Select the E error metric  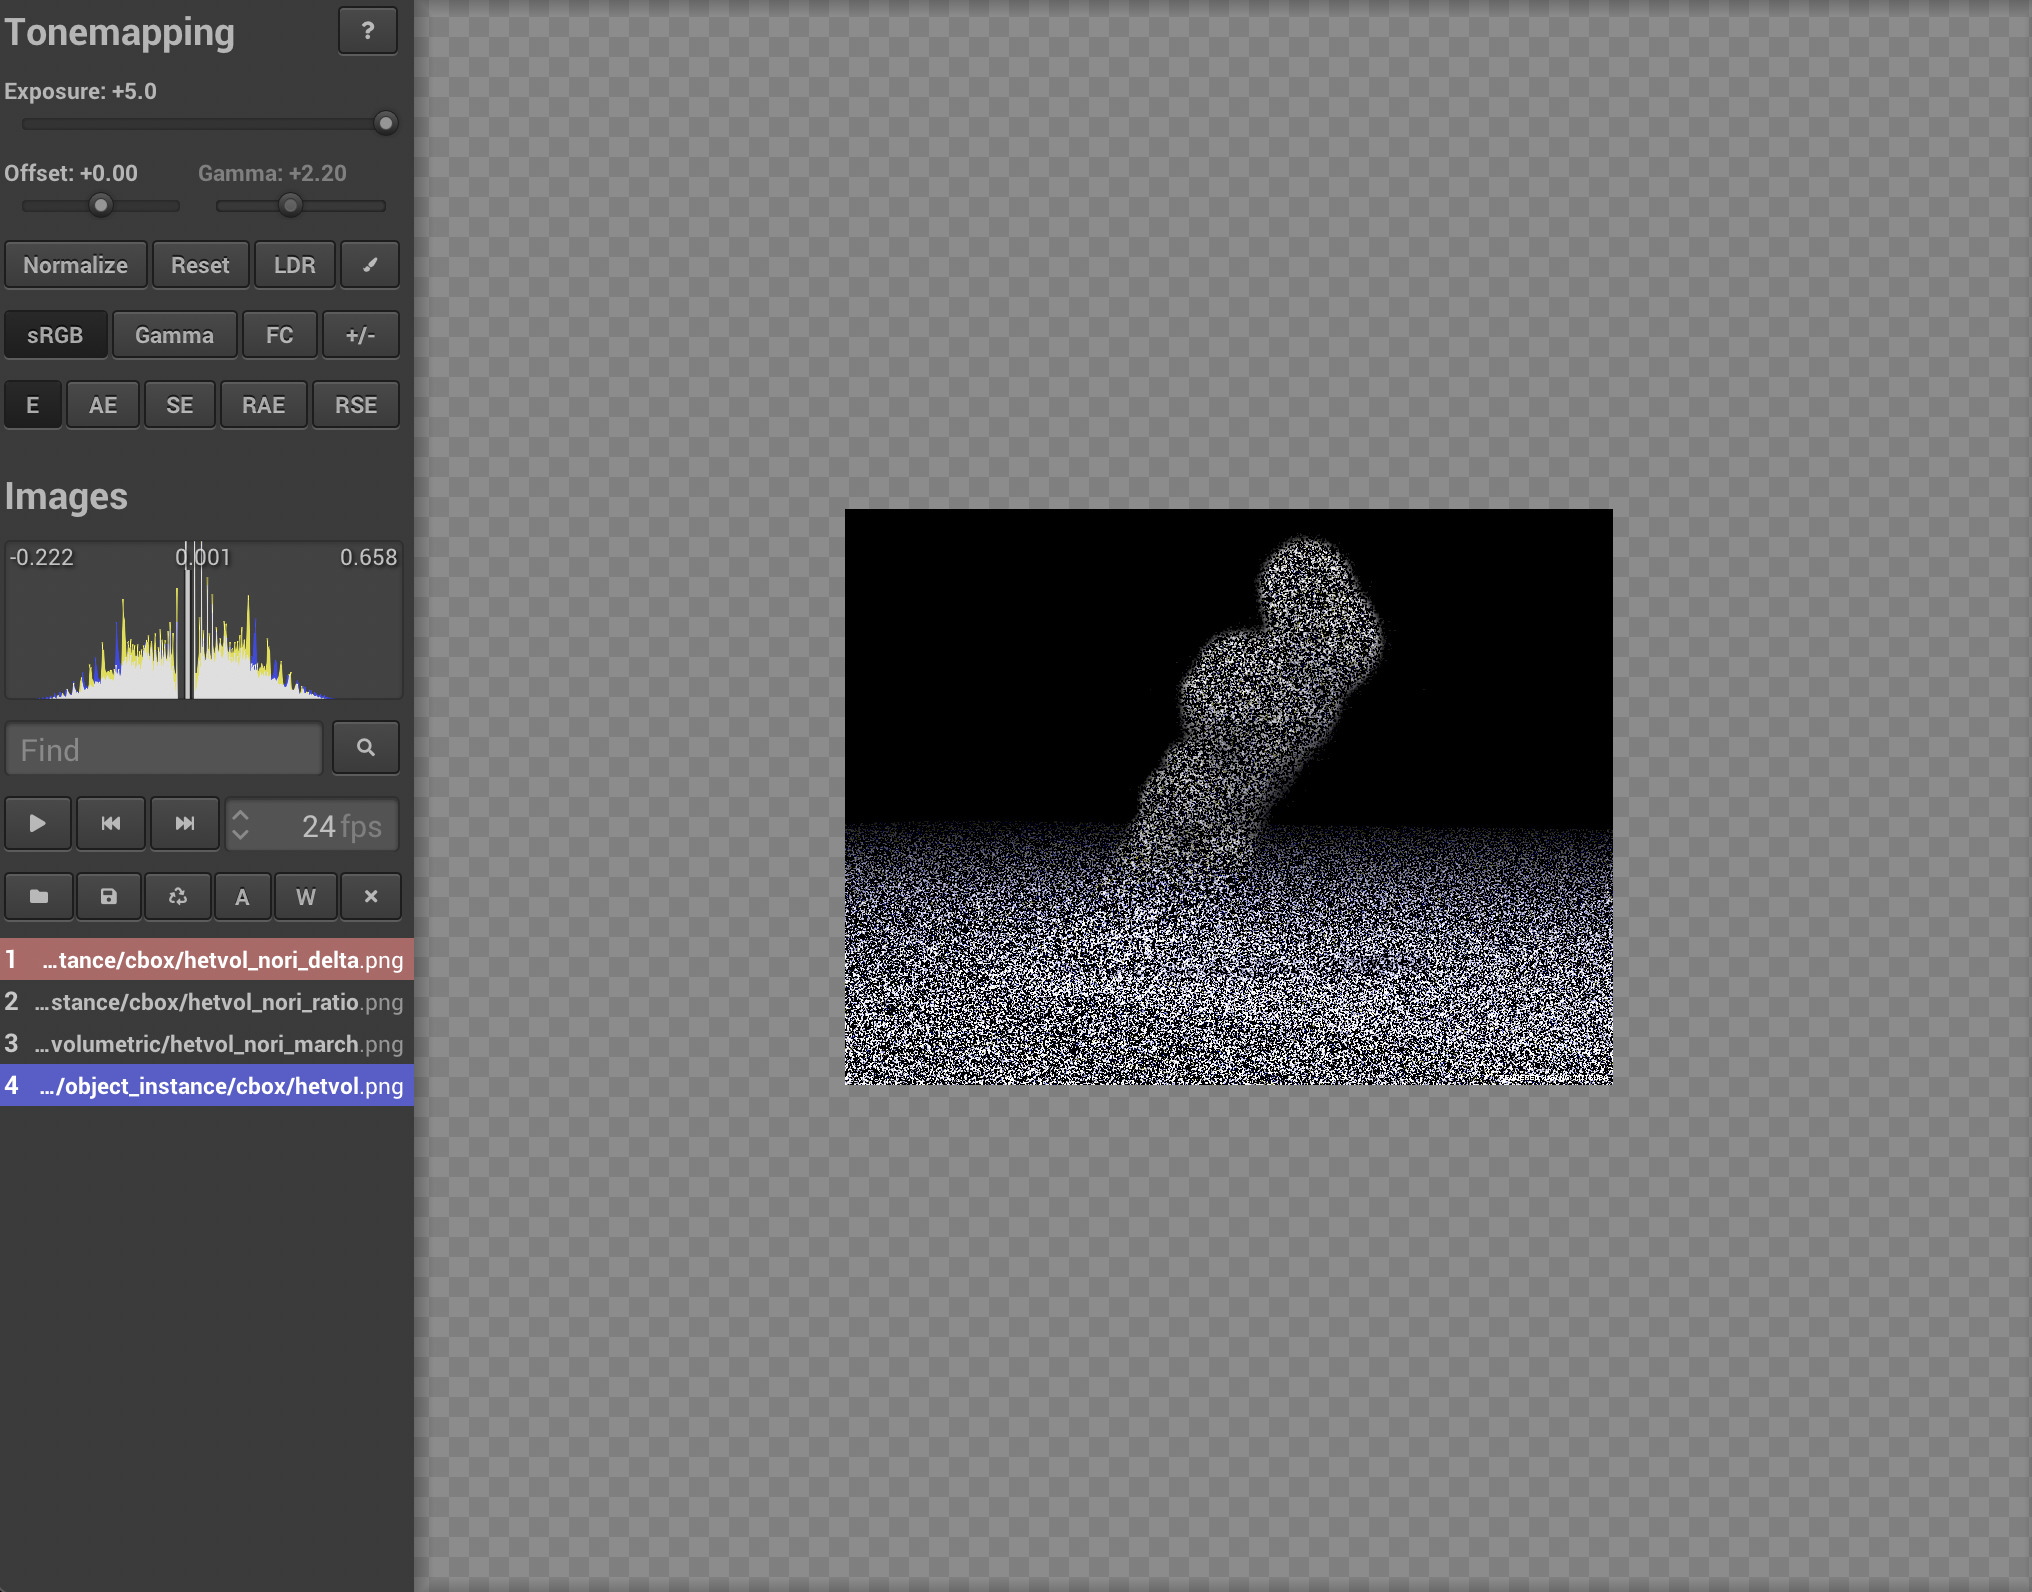point(33,405)
